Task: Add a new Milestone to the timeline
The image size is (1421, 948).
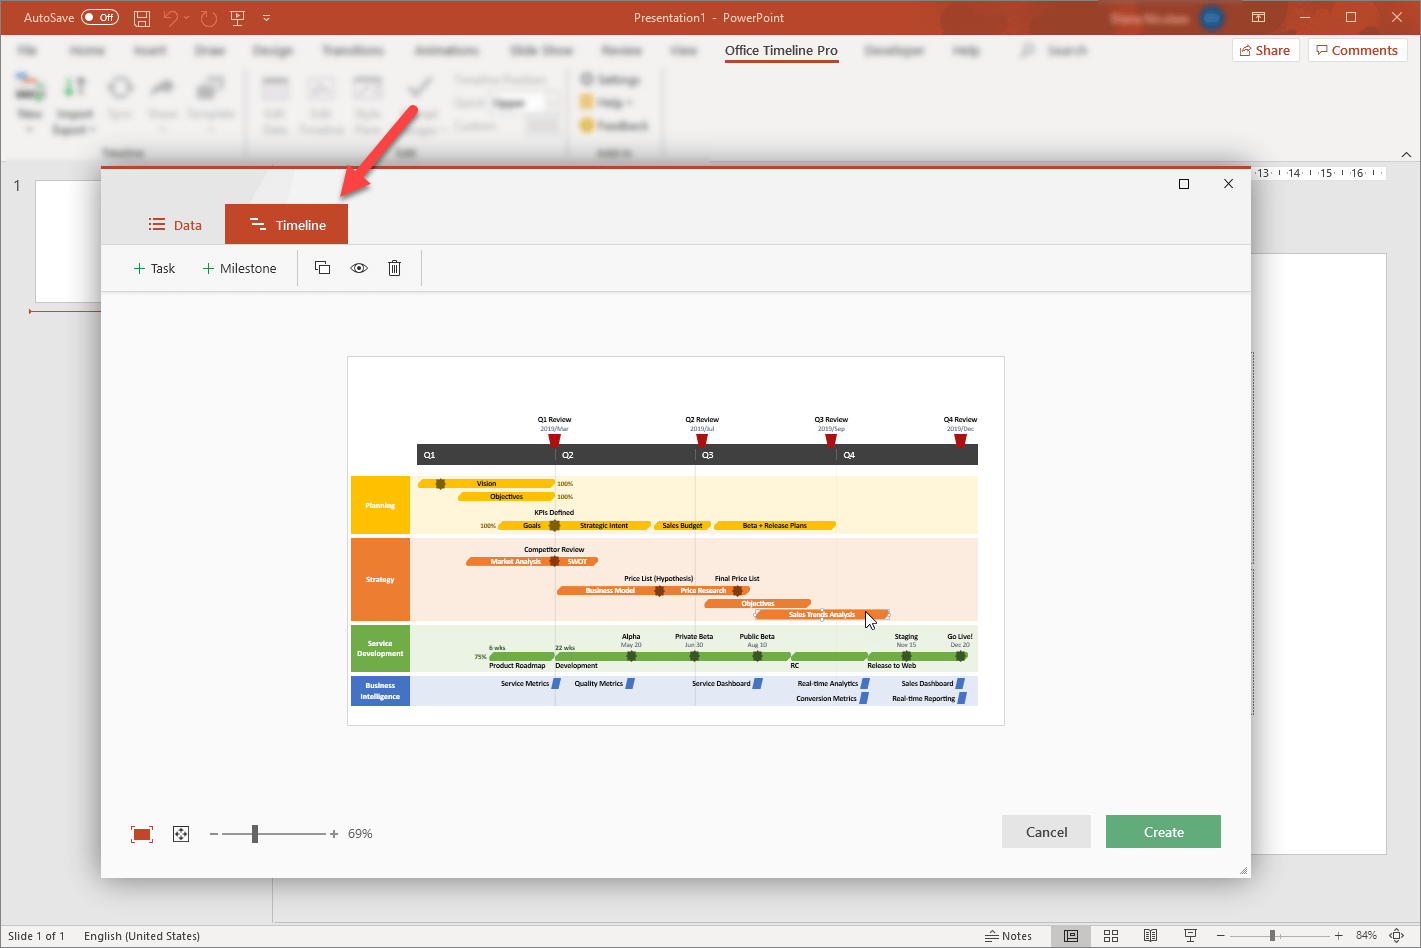Action: click(239, 268)
